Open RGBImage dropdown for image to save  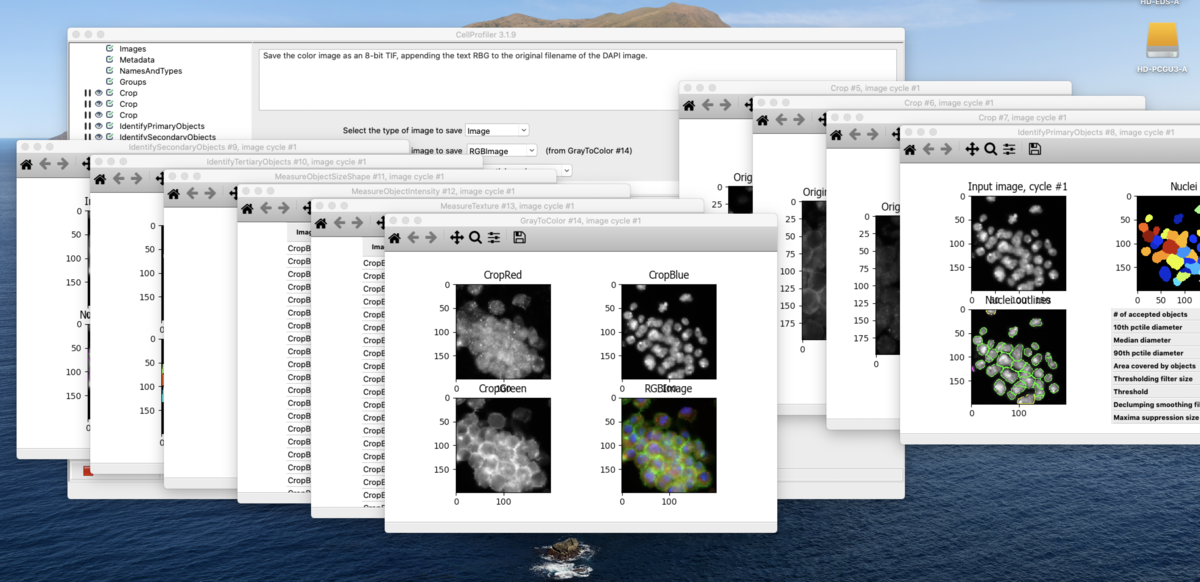point(501,151)
